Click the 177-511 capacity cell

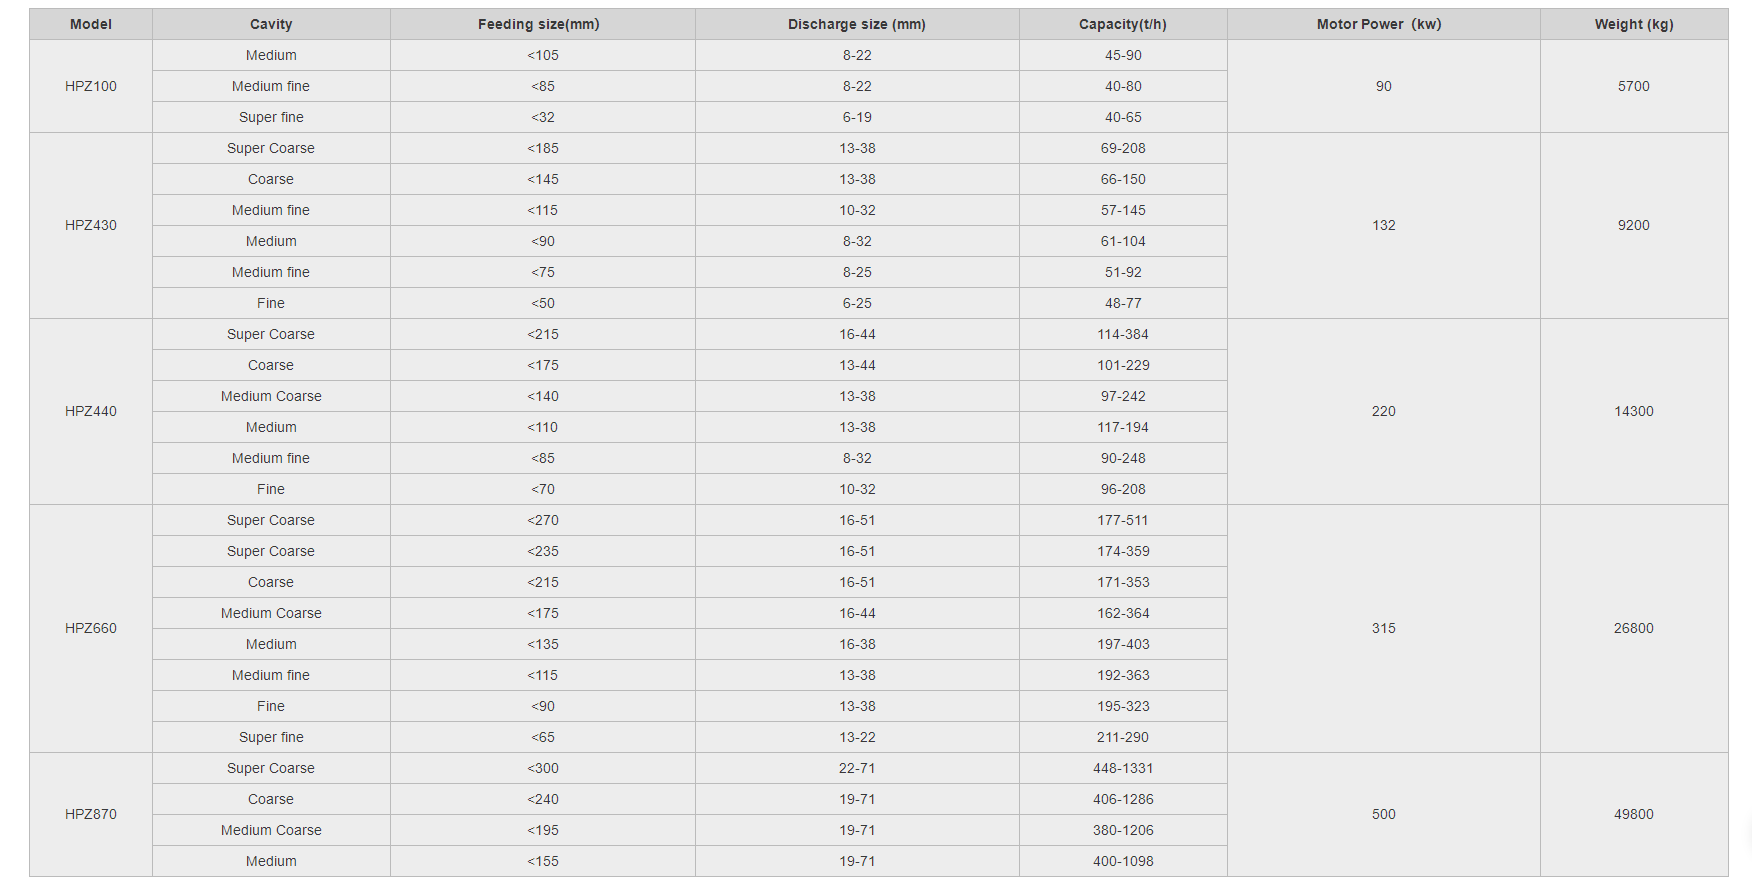pyautogui.click(x=1123, y=520)
